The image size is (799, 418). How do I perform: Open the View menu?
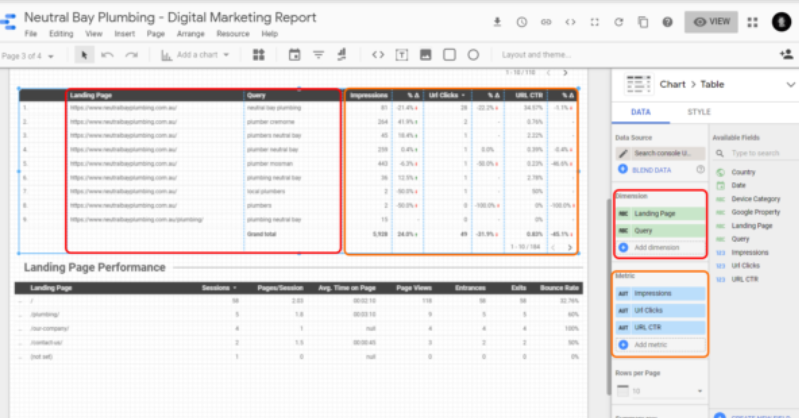[94, 34]
